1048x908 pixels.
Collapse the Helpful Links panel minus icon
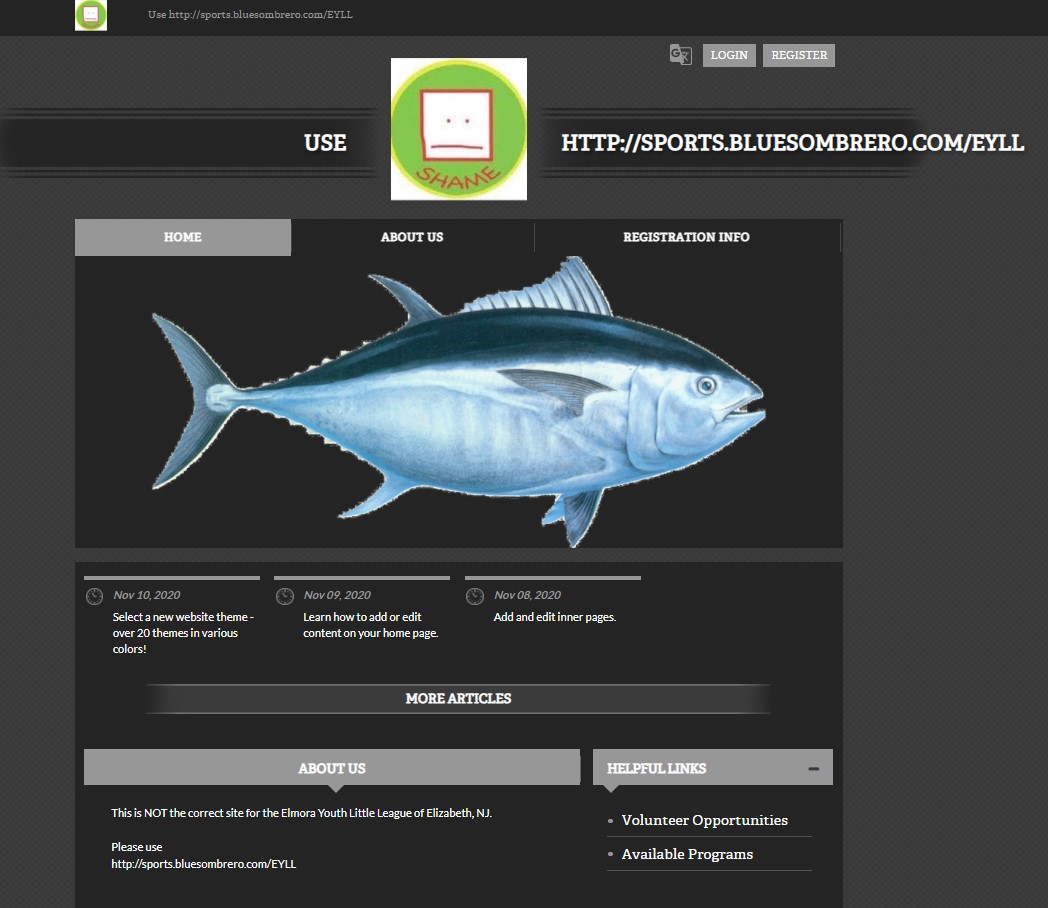813,769
